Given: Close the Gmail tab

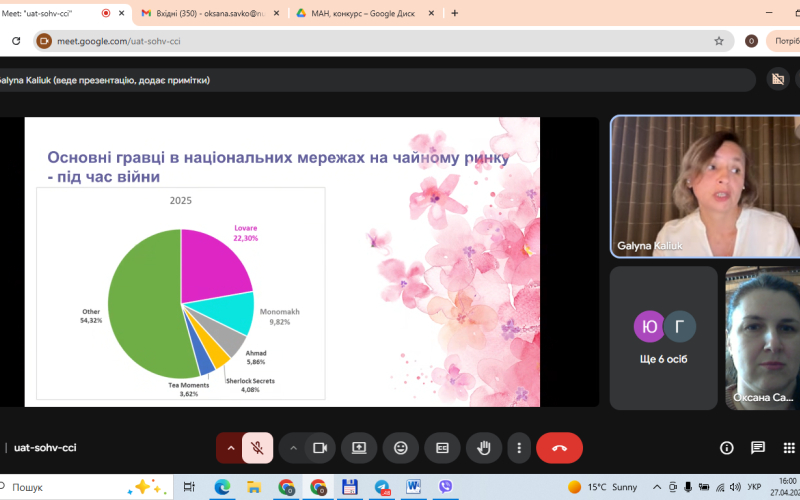Looking at the screenshot, I should pos(277,13).
